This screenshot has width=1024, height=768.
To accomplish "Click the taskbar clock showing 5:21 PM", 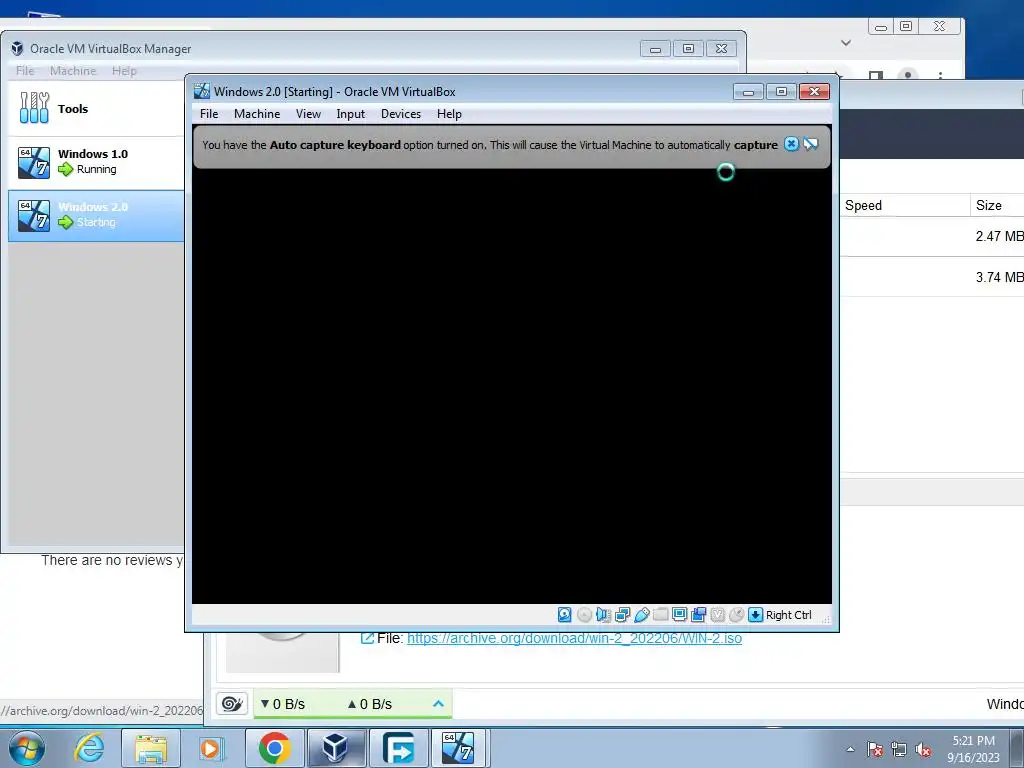I will (973, 748).
